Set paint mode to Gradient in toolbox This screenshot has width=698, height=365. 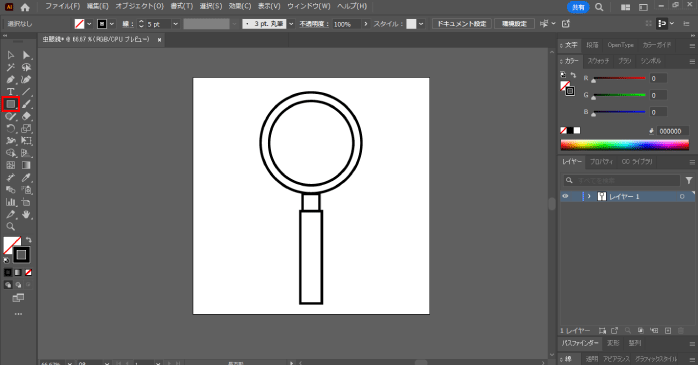18,272
